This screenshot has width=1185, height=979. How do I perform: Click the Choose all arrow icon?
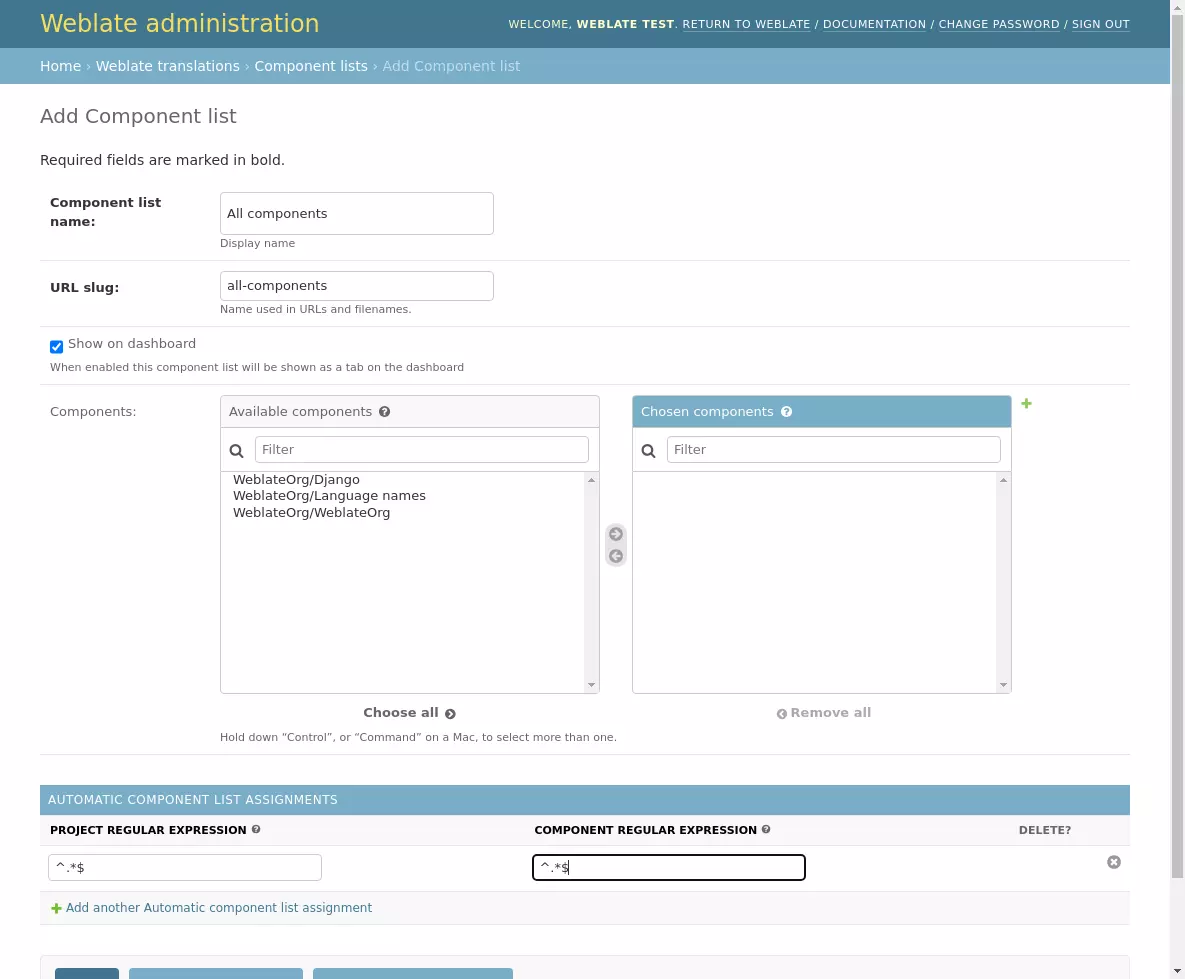[450, 714]
